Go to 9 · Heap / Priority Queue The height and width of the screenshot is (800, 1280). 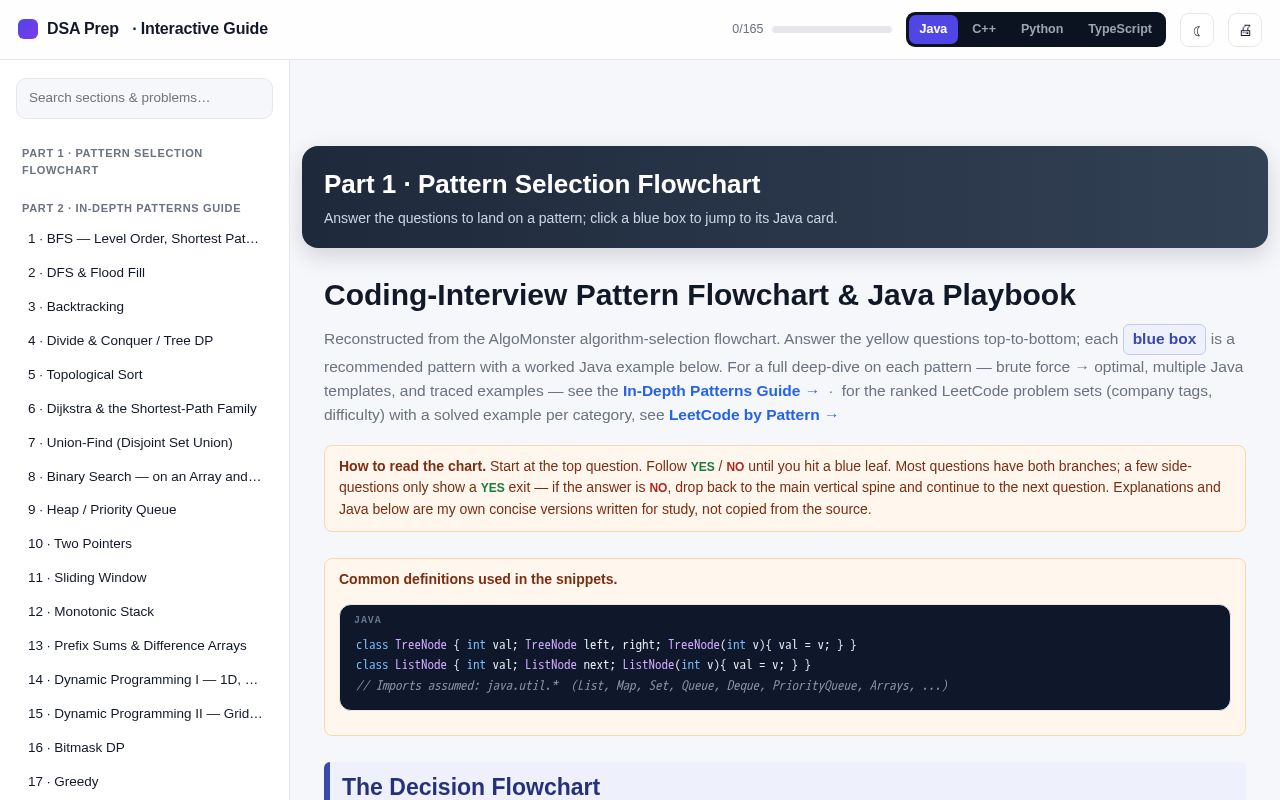point(144,510)
